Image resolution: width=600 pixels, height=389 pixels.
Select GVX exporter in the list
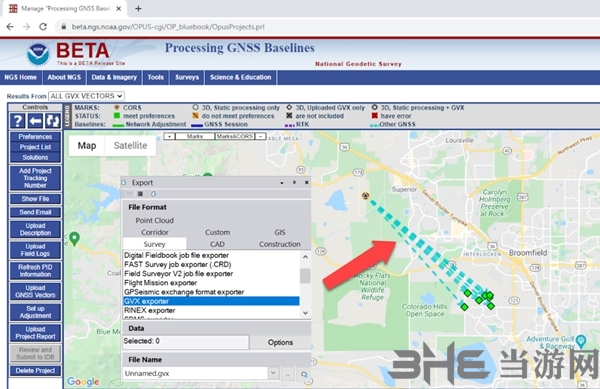[x=211, y=301]
